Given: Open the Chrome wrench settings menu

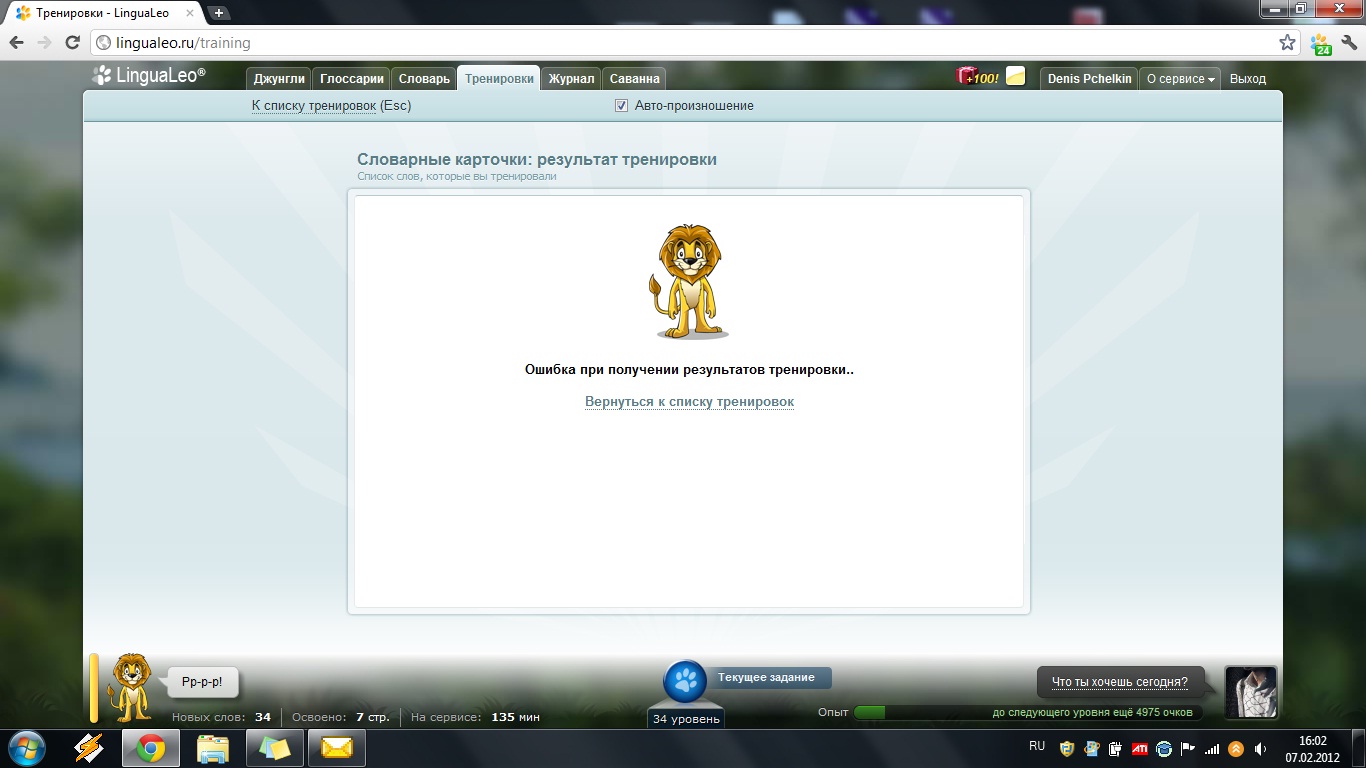Looking at the screenshot, I should coord(1349,43).
